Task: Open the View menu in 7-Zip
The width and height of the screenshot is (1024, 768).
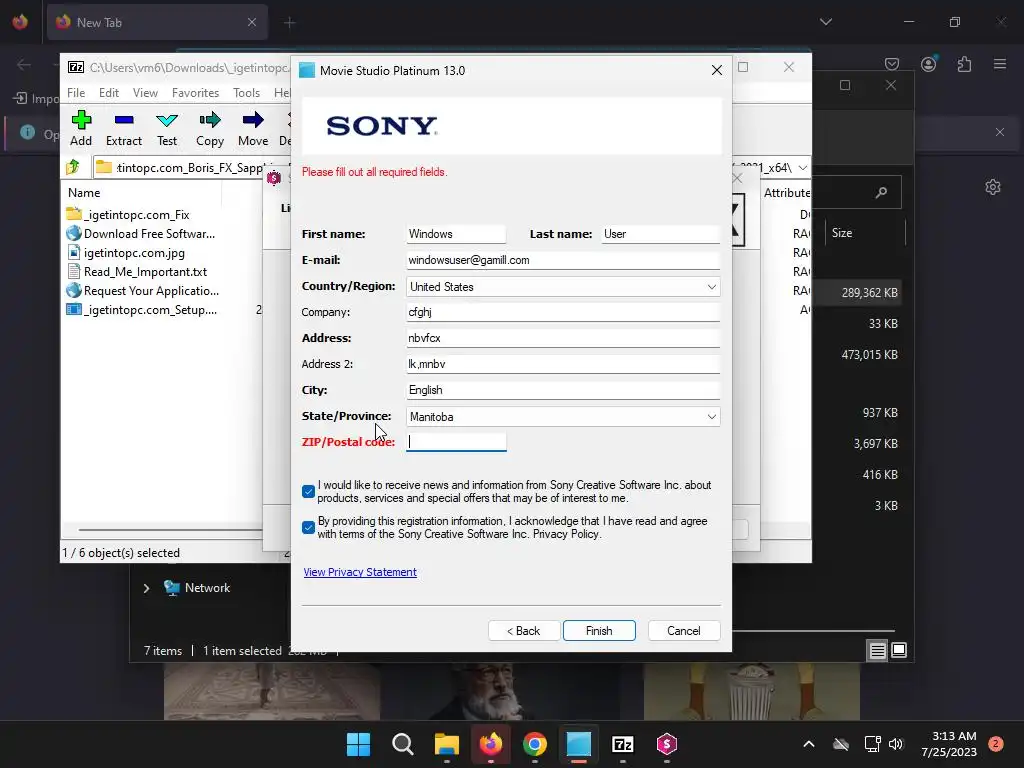Action: (145, 93)
